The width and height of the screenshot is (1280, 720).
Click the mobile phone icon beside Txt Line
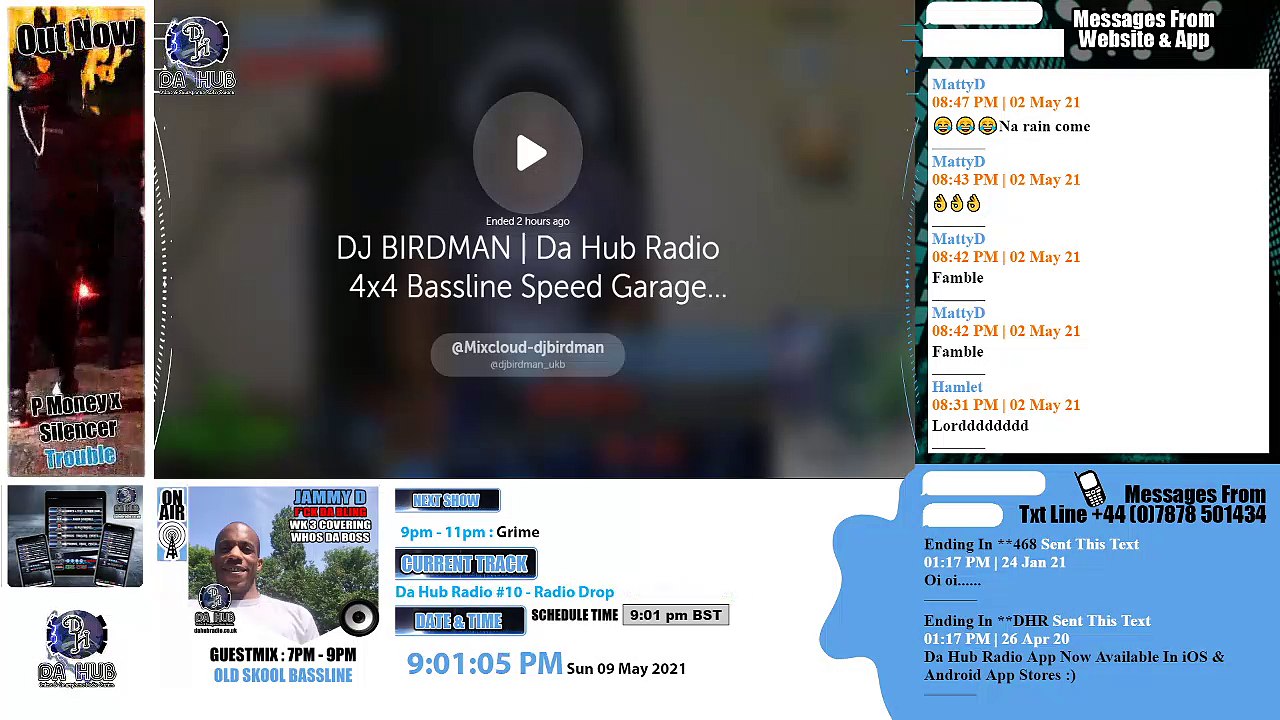pyautogui.click(x=1090, y=488)
